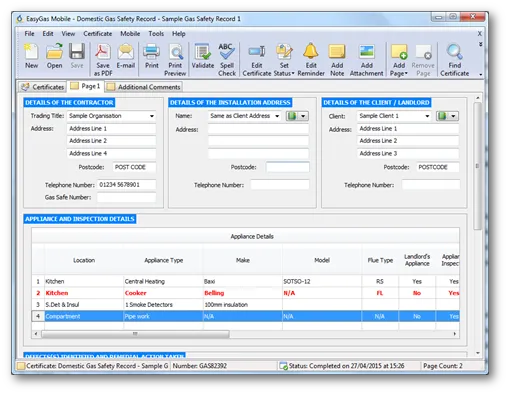Image resolution: width=508 pixels, height=394 pixels.
Task: Open the File menu
Action: (29, 34)
